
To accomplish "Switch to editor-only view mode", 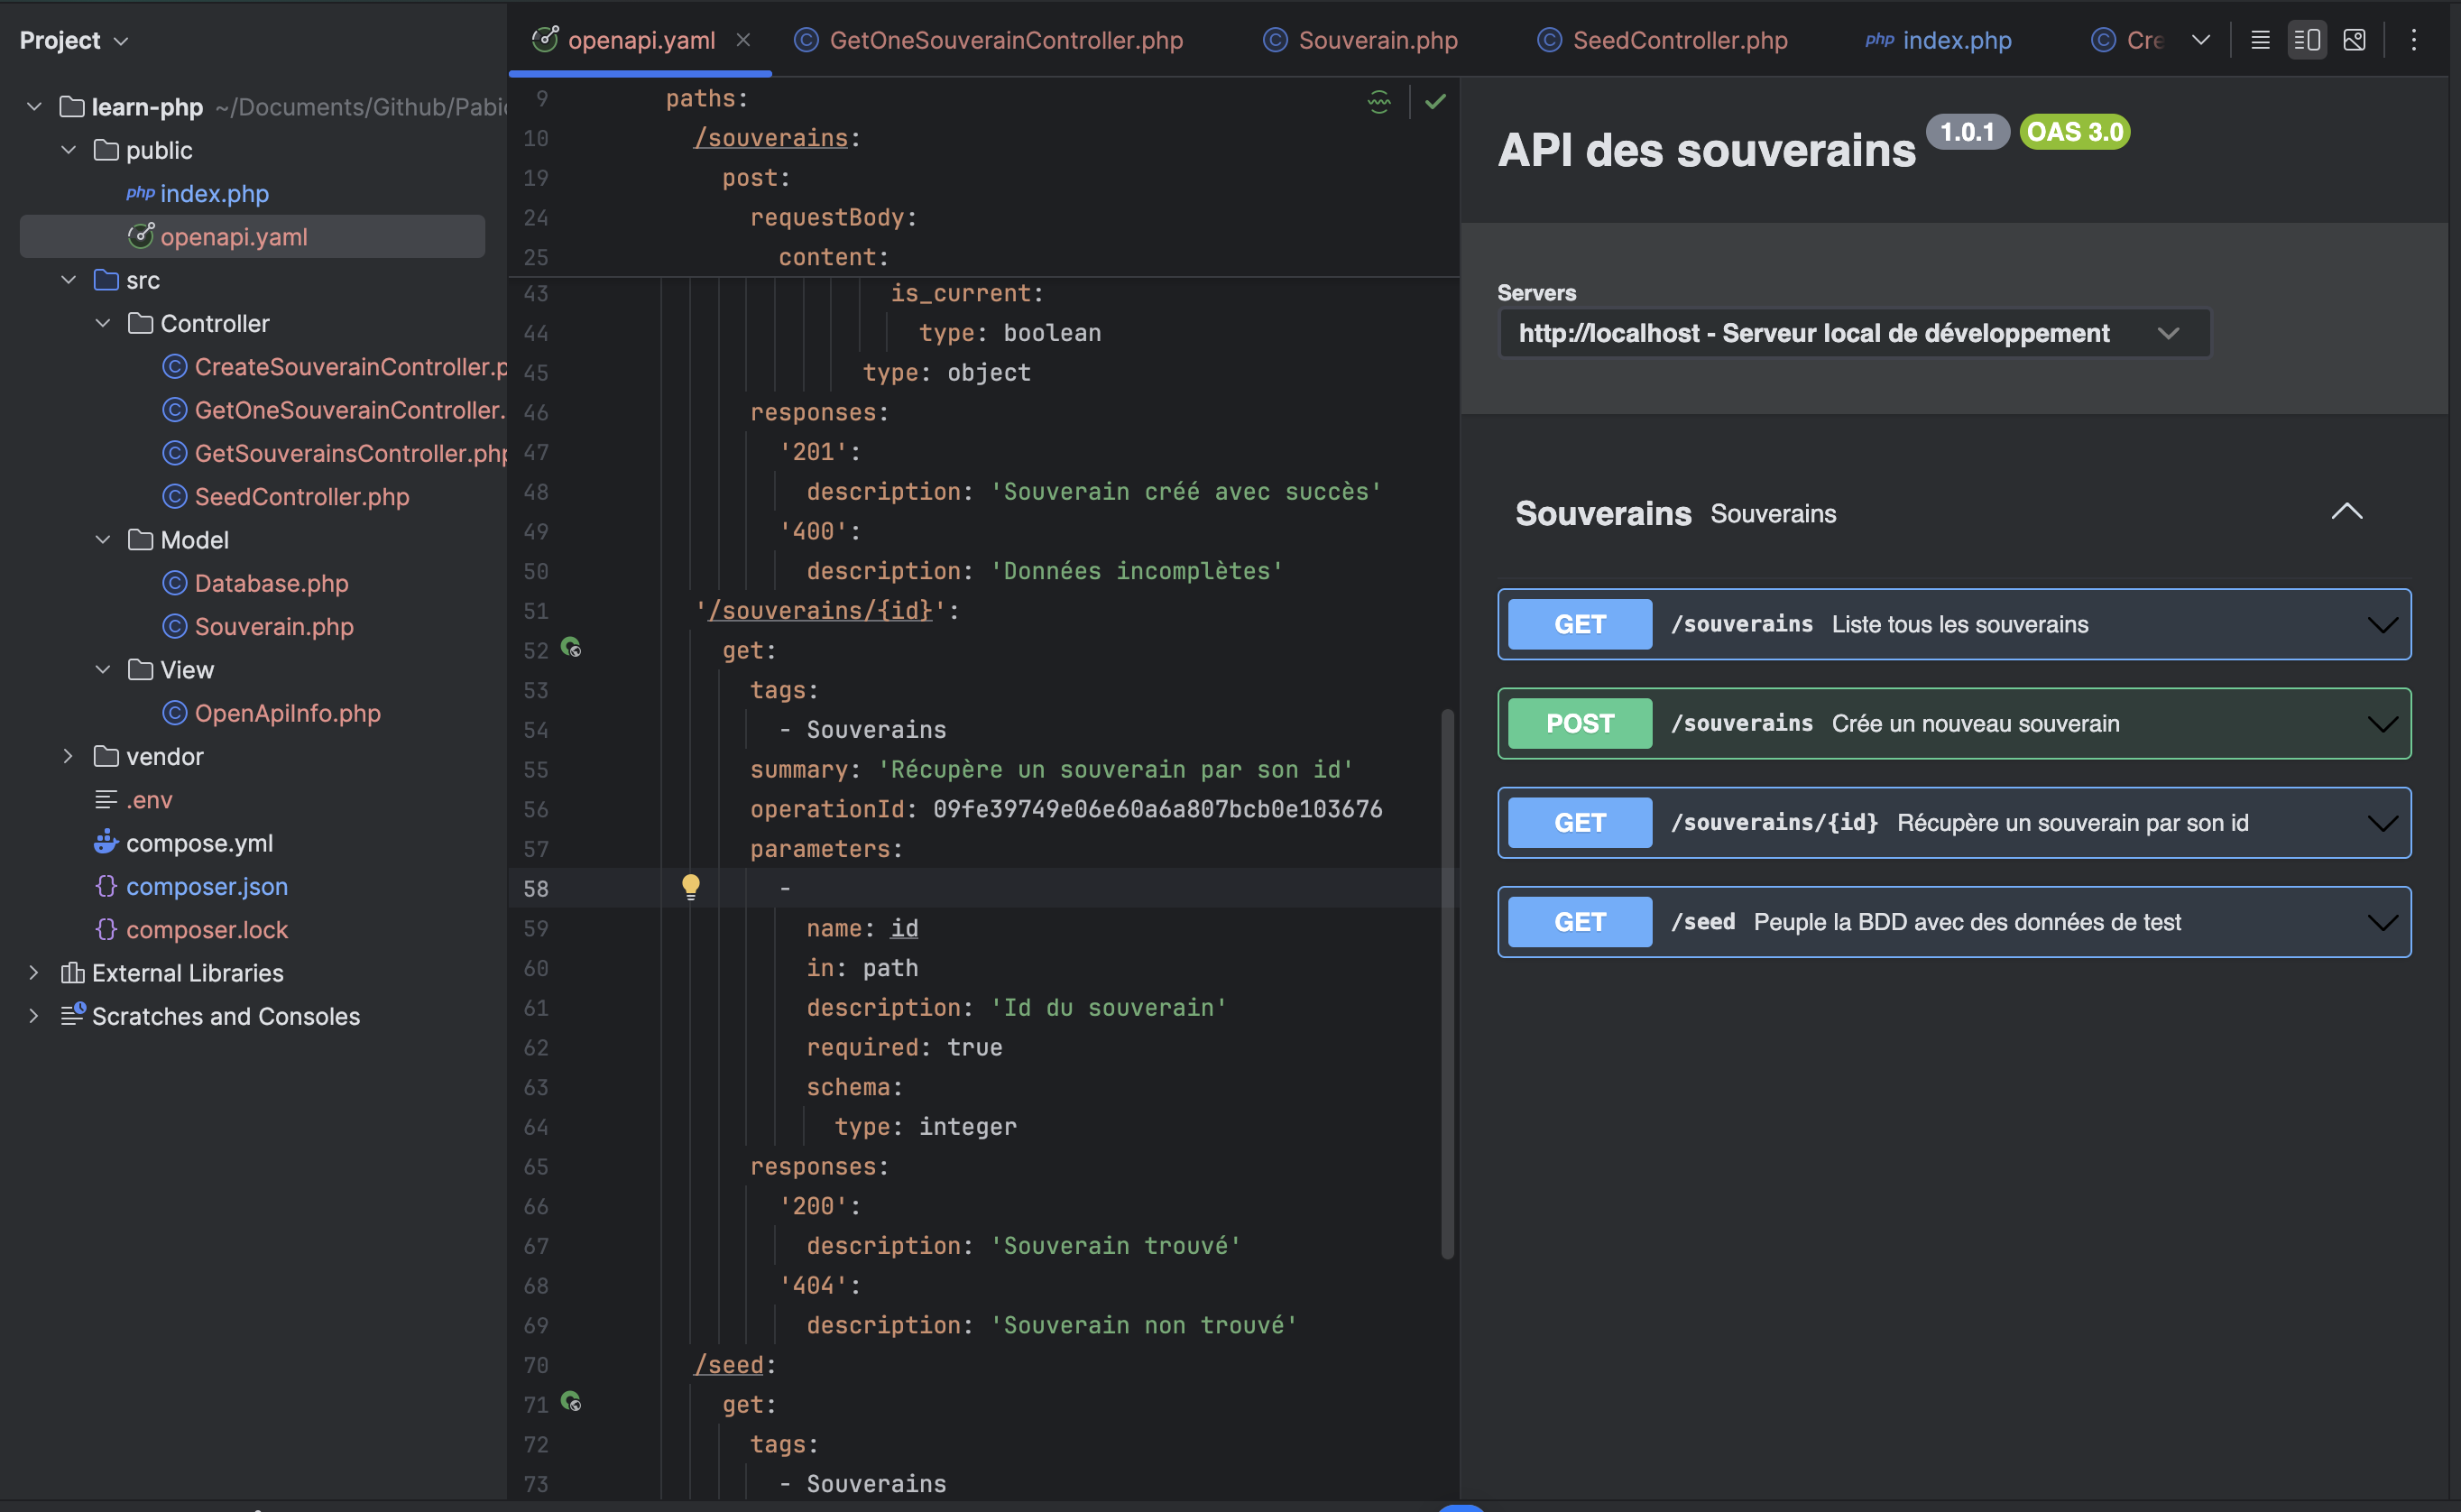I will coord(2259,40).
